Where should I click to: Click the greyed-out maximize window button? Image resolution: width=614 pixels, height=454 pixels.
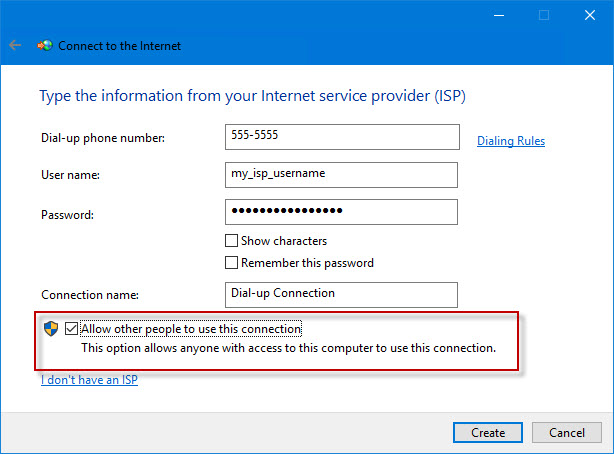[x=545, y=15]
